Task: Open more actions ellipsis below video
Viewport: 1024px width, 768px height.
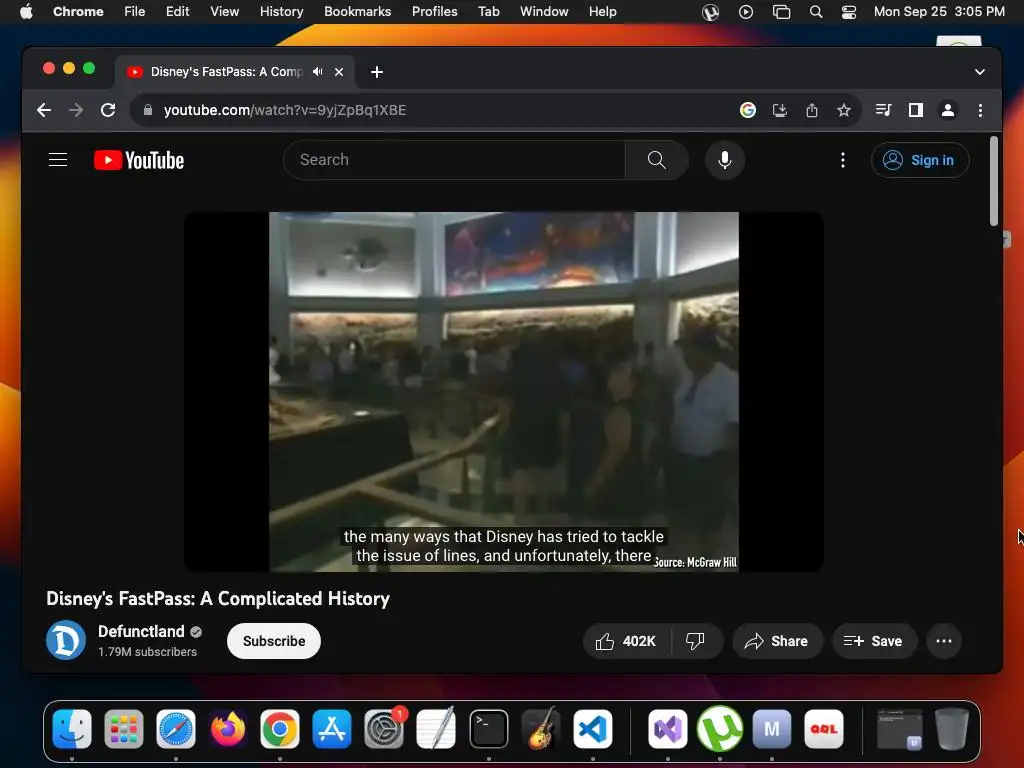Action: [x=944, y=641]
